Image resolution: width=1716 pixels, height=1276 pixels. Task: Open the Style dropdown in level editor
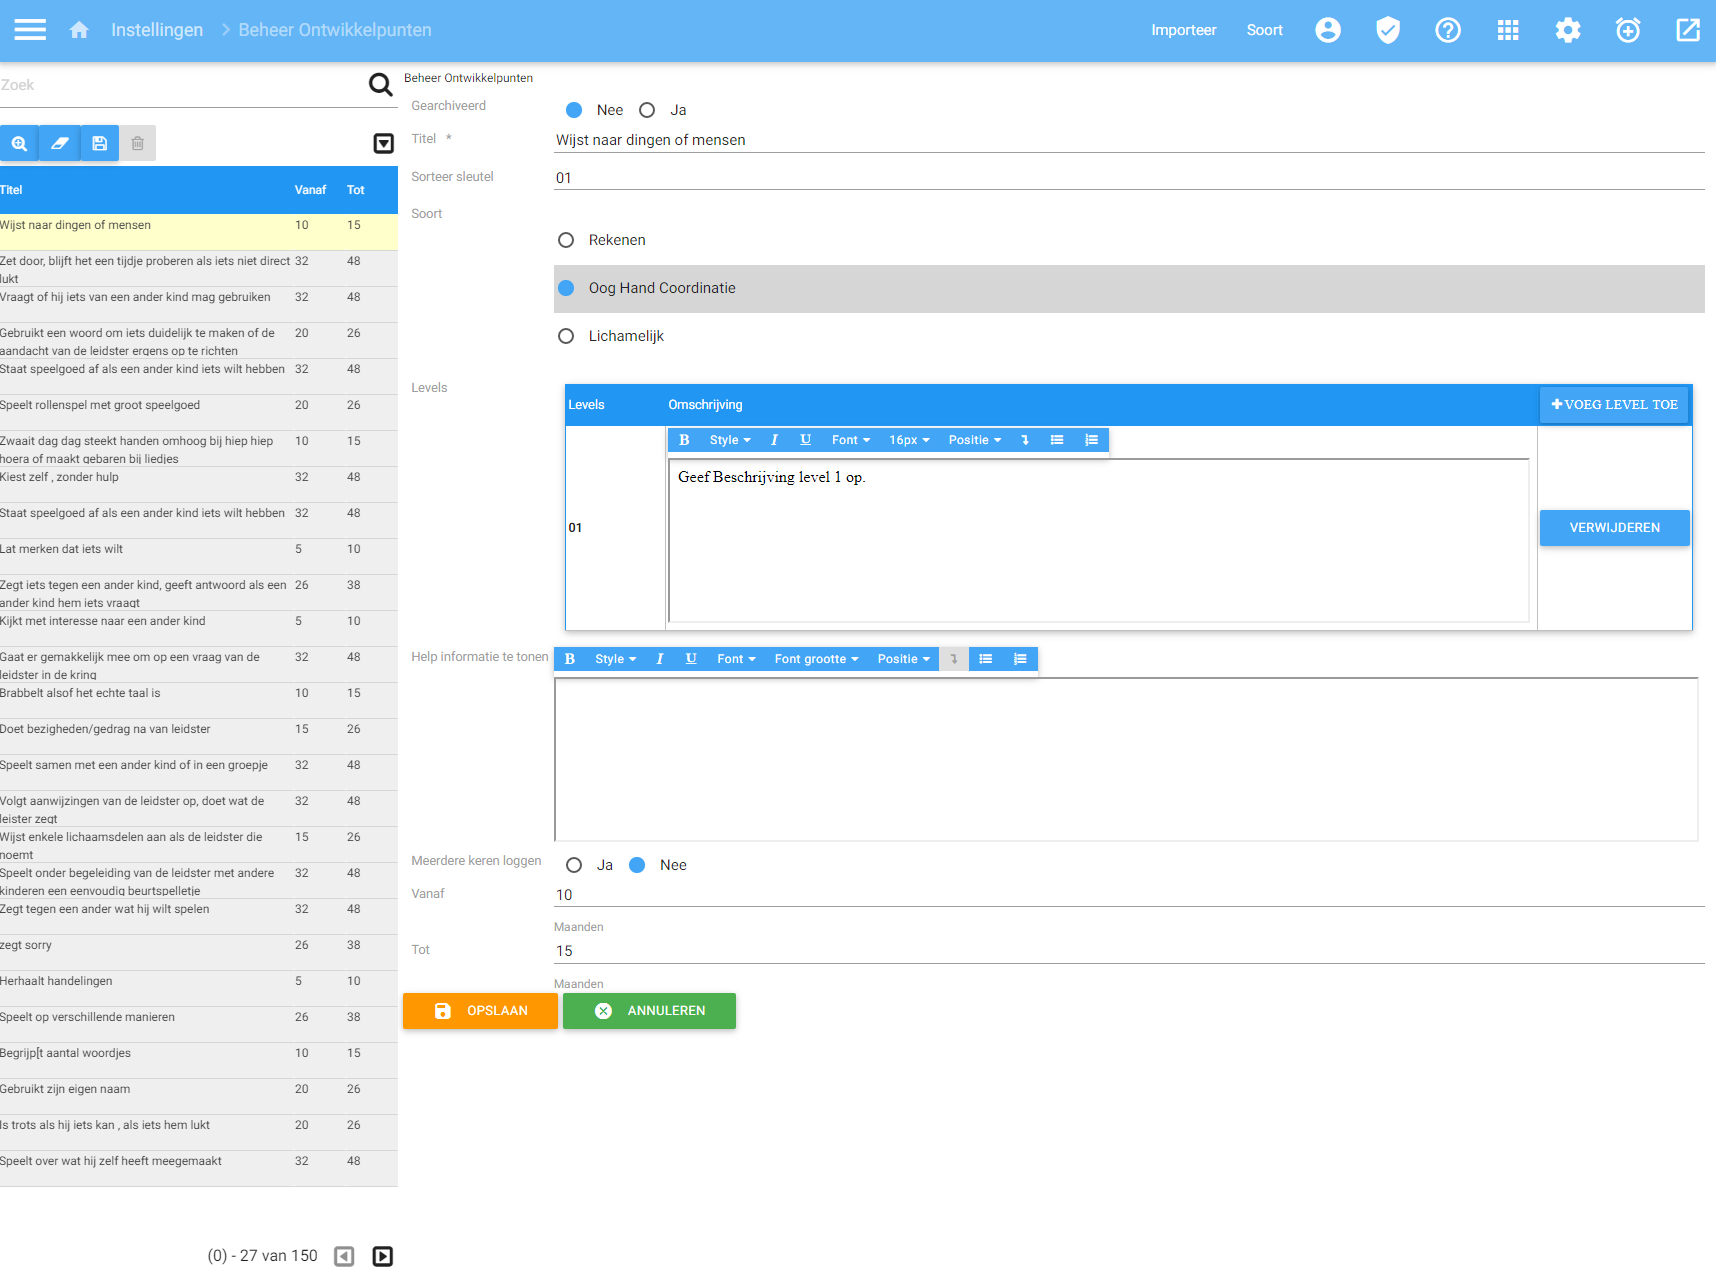(729, 440)
